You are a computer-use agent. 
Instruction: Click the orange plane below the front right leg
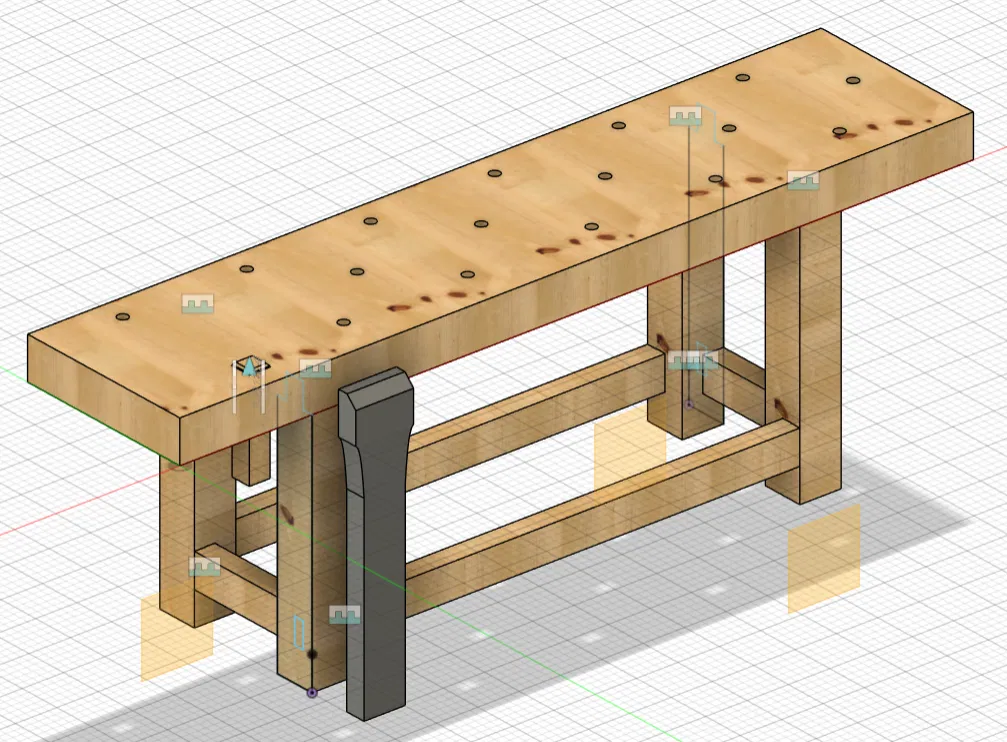click(824, 559)
